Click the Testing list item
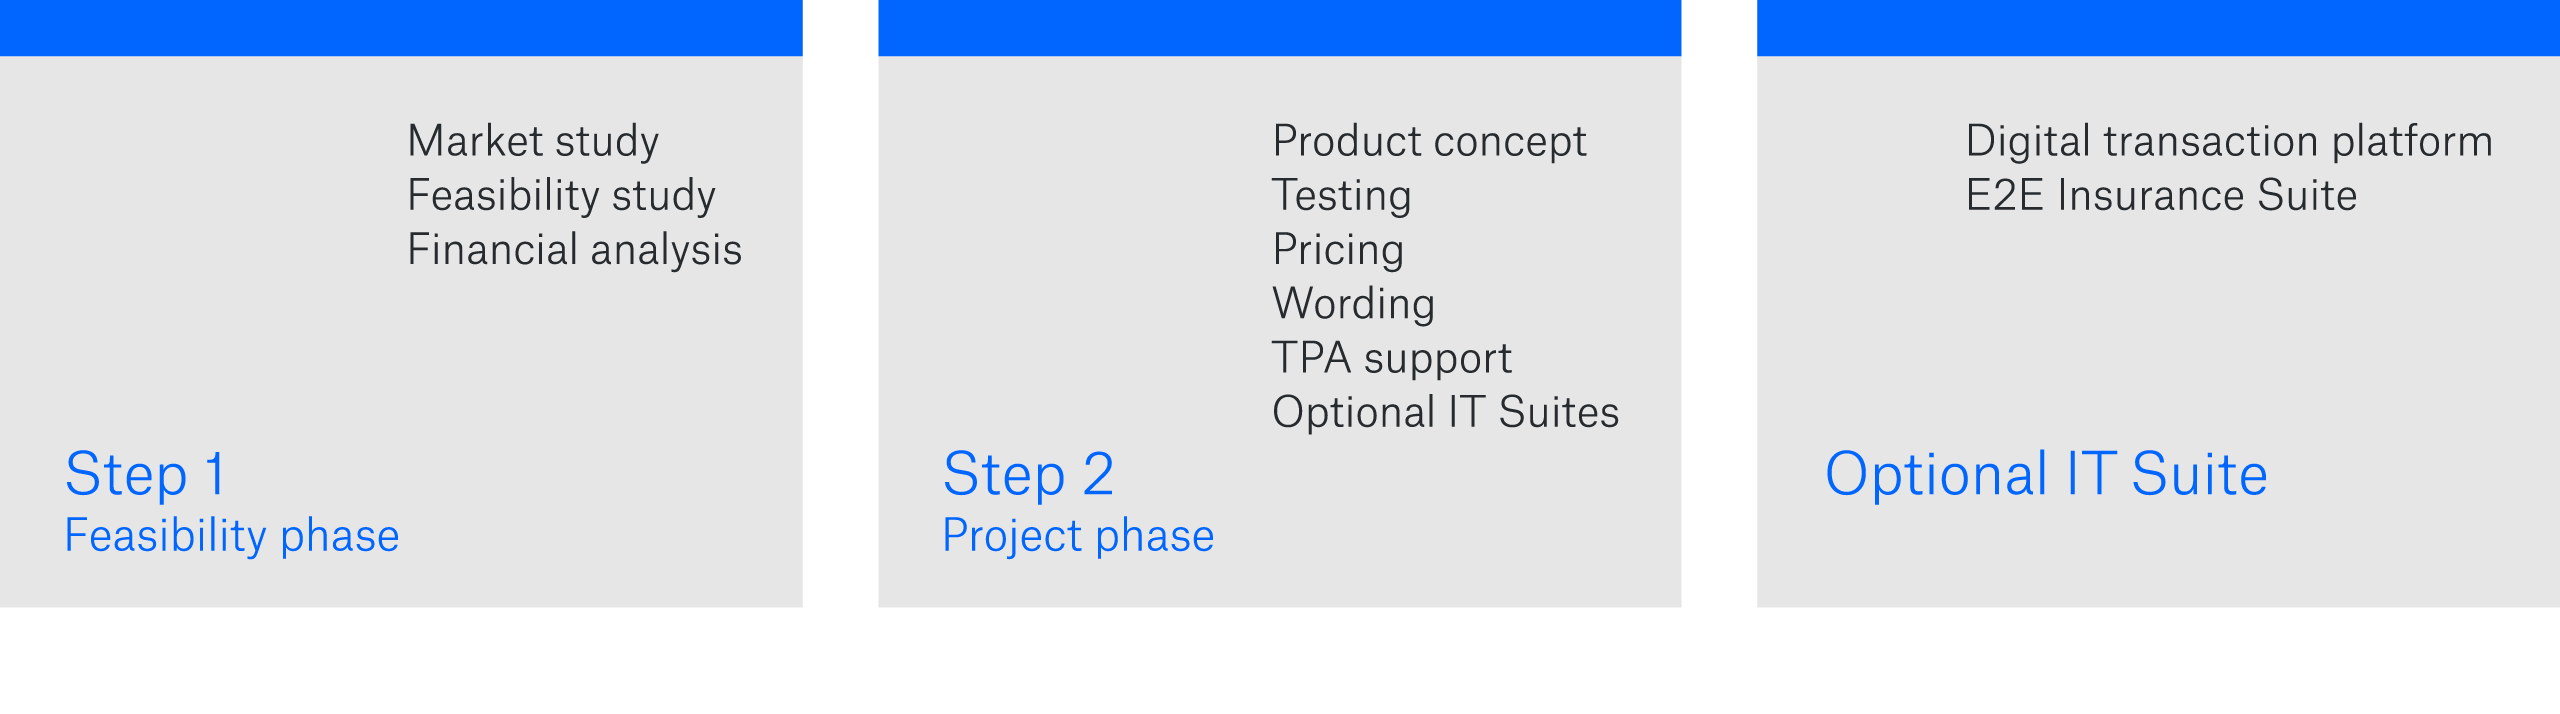 [x=1341, y=195]
